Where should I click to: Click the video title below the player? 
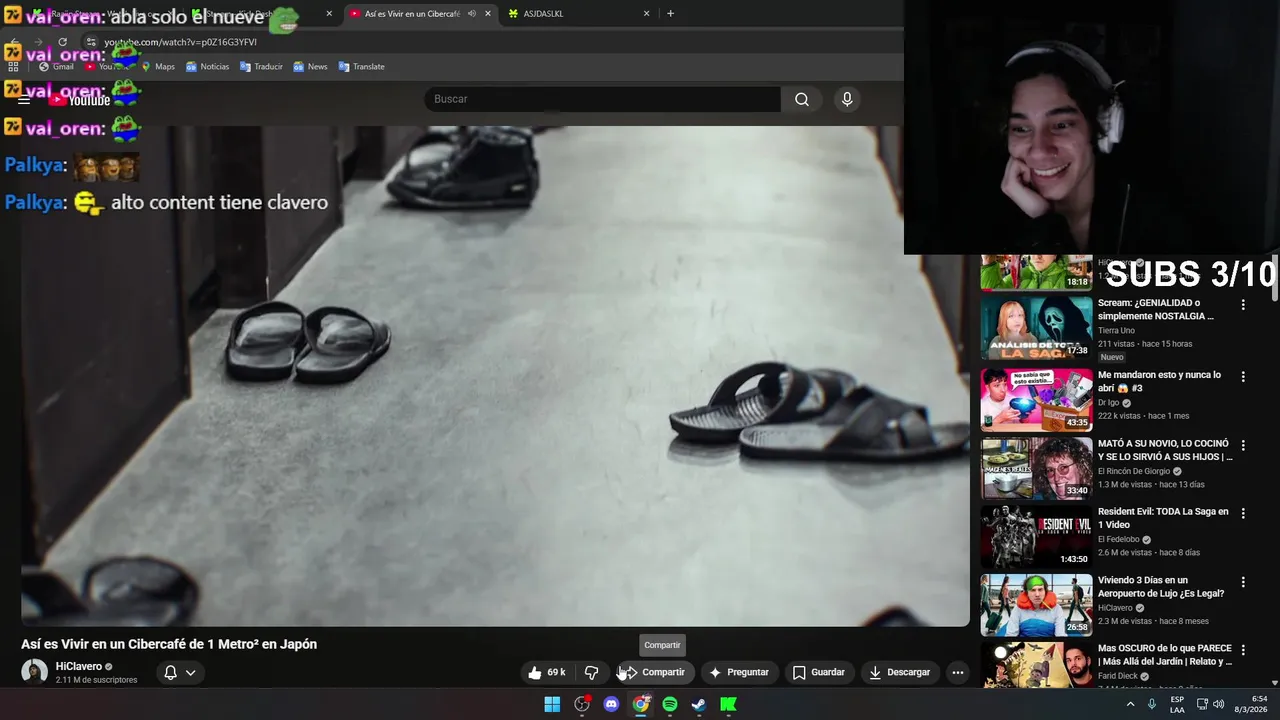click(x=169, y=644)
